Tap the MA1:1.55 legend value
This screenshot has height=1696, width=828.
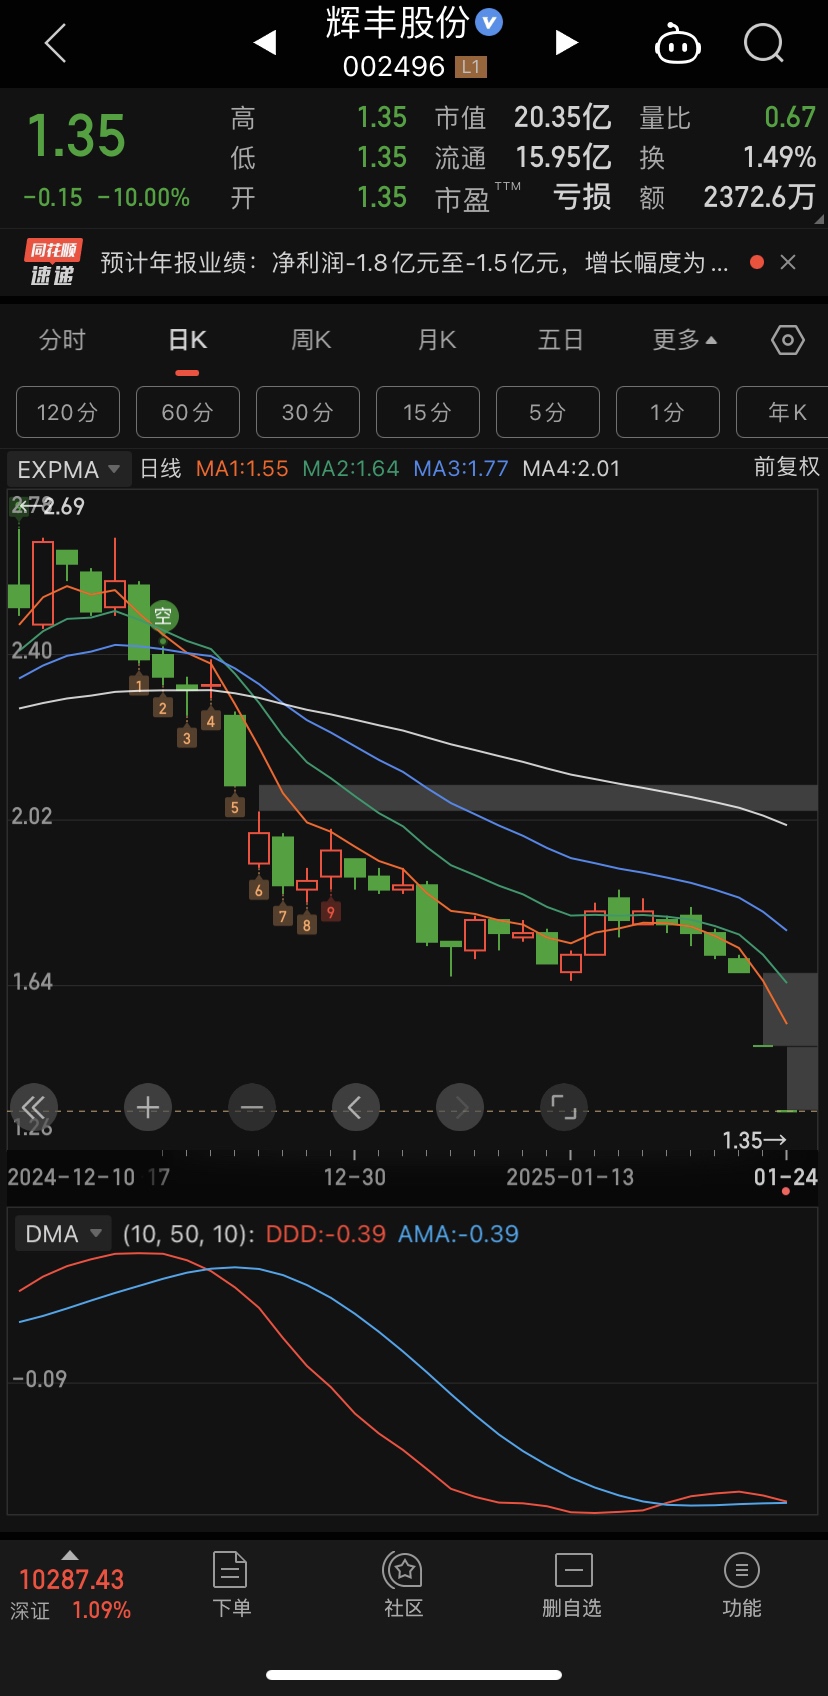coord(242,468)
